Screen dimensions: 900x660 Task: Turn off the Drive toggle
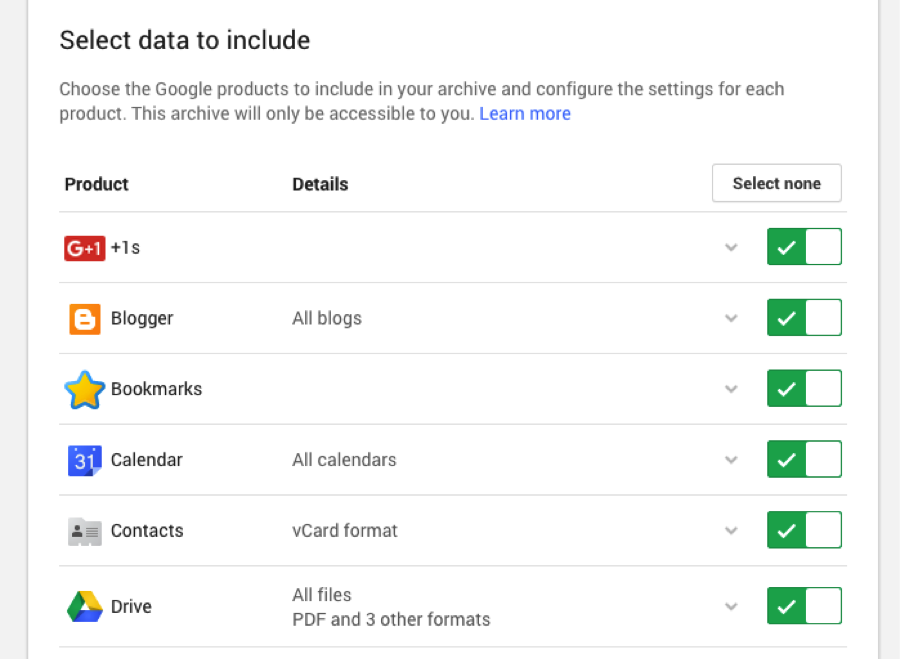pyautogui.click(x=804, y=606)
